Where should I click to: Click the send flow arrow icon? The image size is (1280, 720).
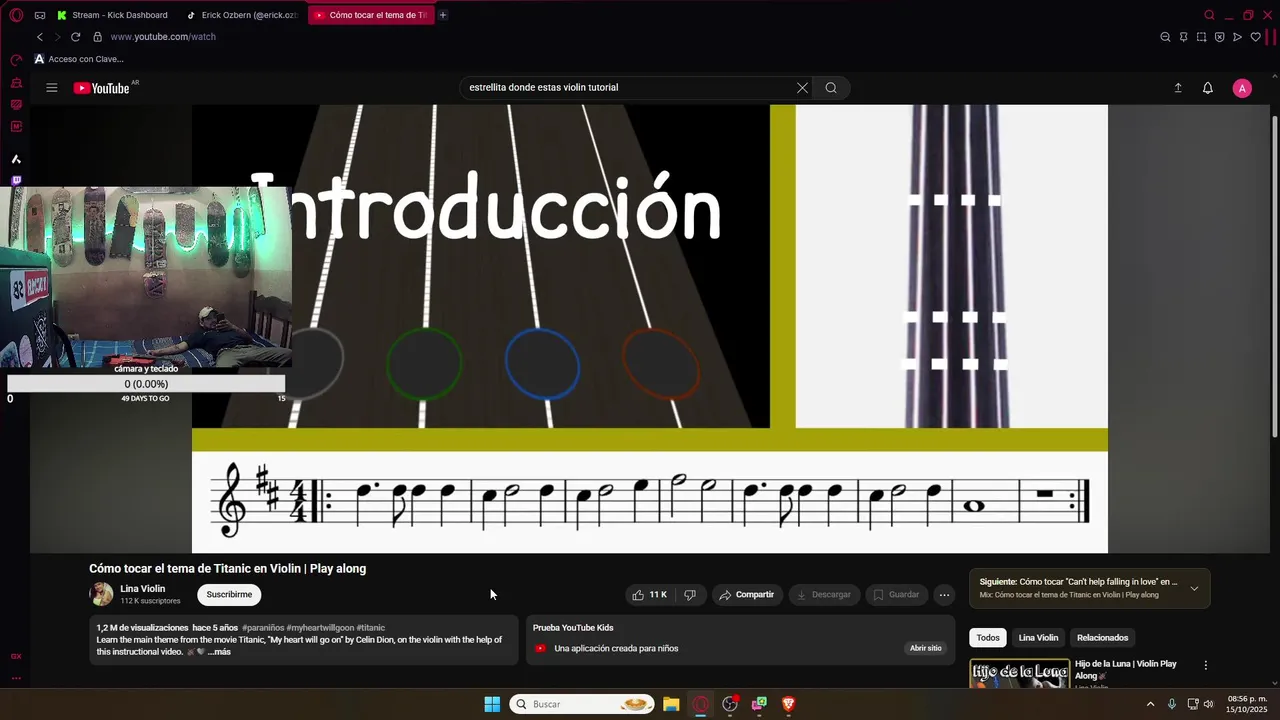[x=1237, y=37]
